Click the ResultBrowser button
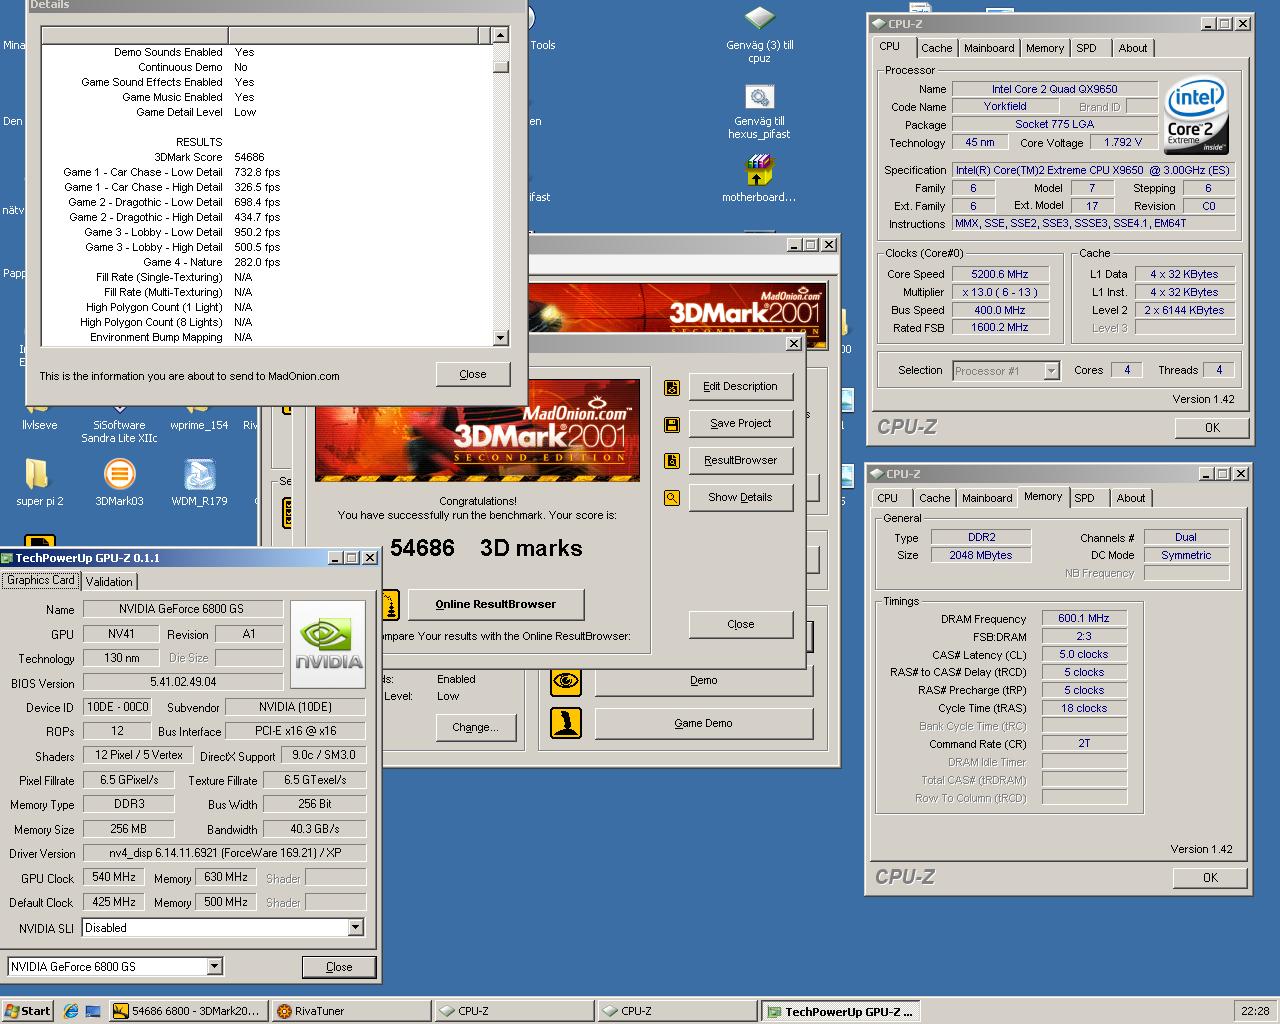 [x=740, y=460]
